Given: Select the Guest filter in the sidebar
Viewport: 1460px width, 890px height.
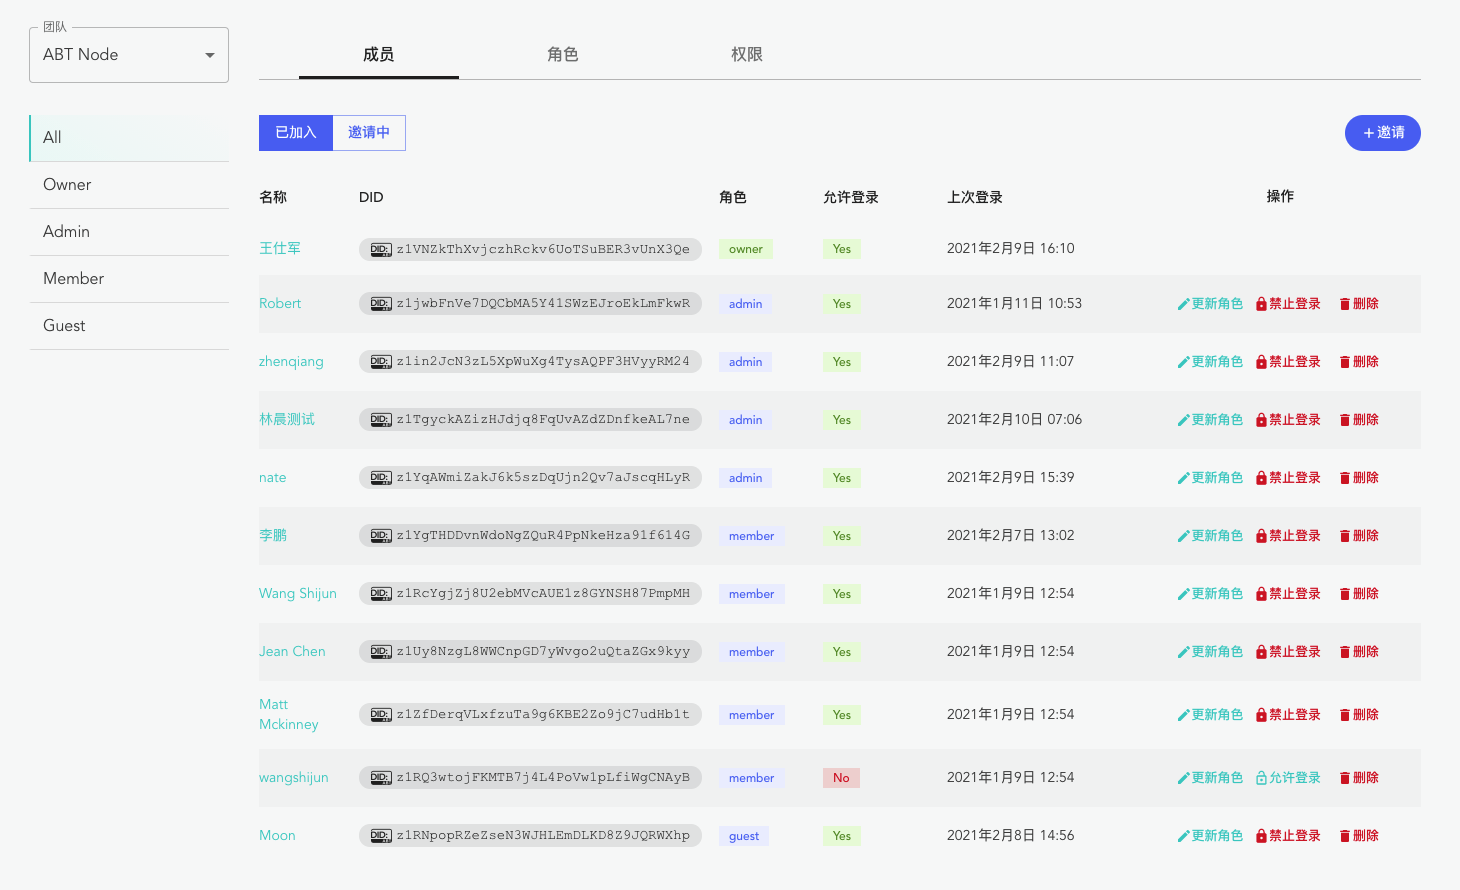Looking at the screenshot, I should pos(64,326).
